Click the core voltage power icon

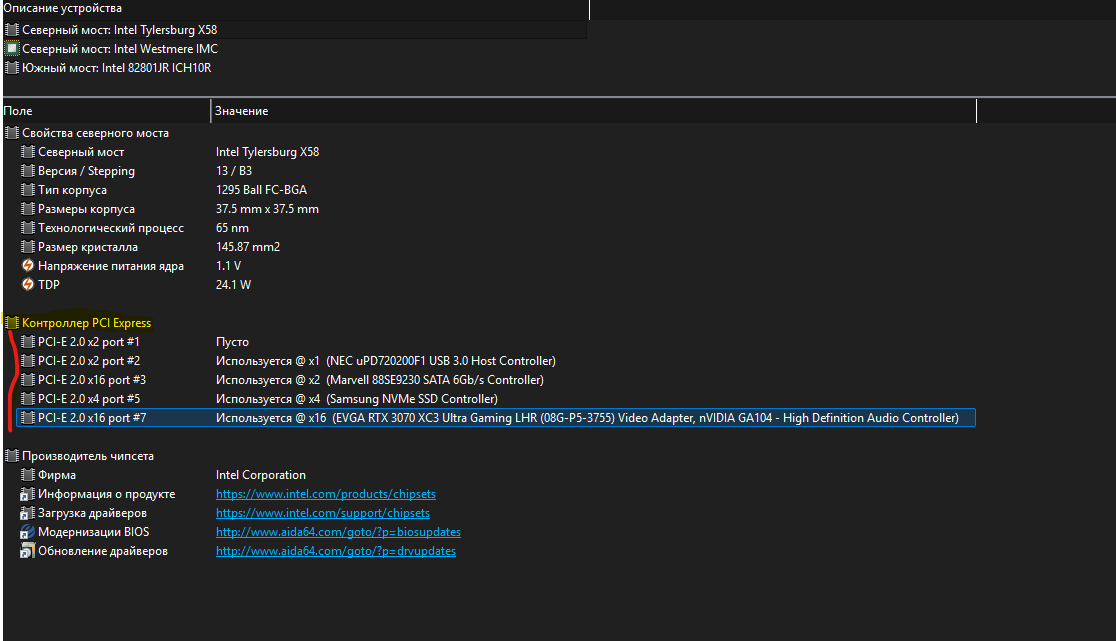point(28,266)
